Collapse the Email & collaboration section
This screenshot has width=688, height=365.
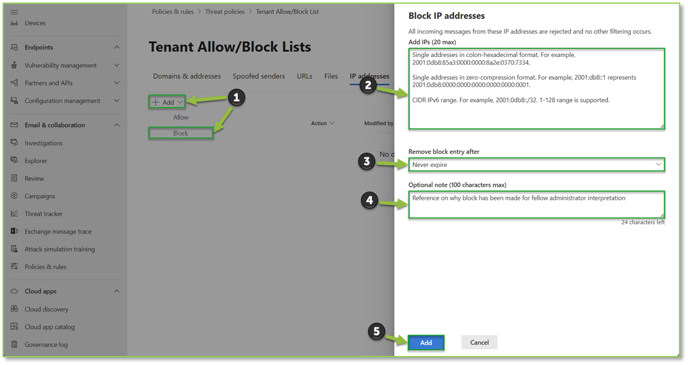click(116, 125)
